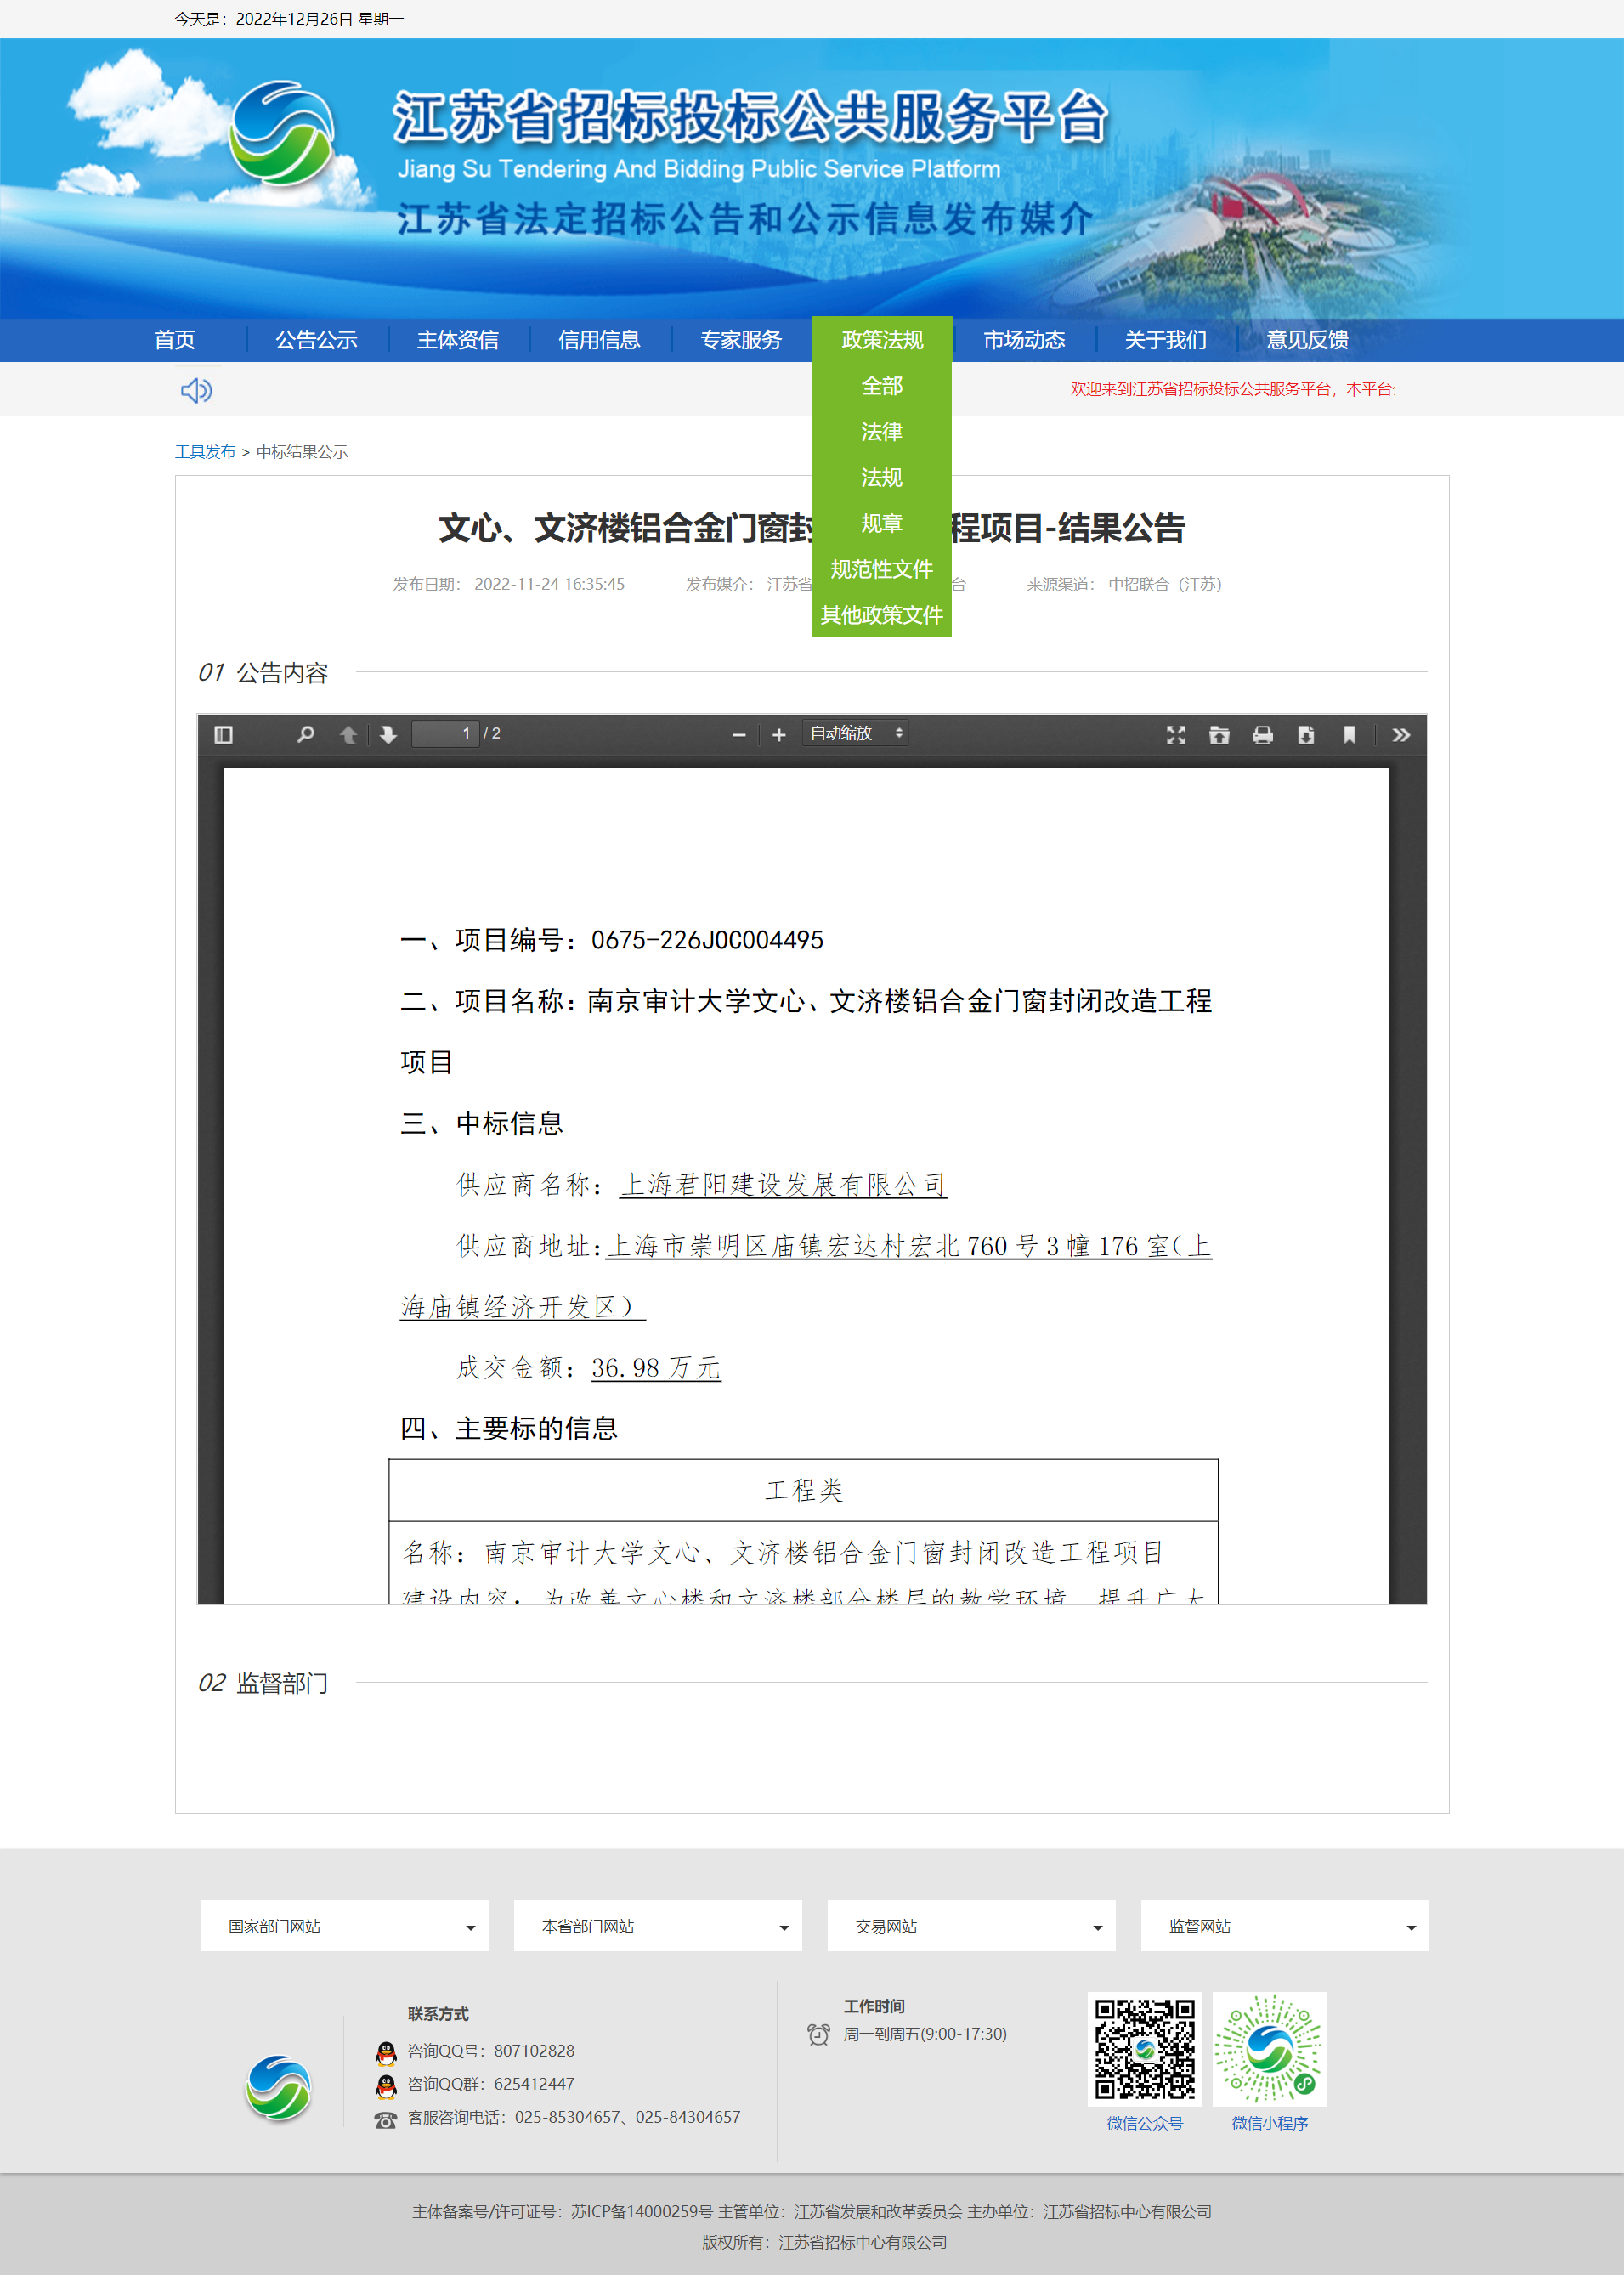
Task: Open the 政策法规 nav item
Action: click(x=882, y=340)
